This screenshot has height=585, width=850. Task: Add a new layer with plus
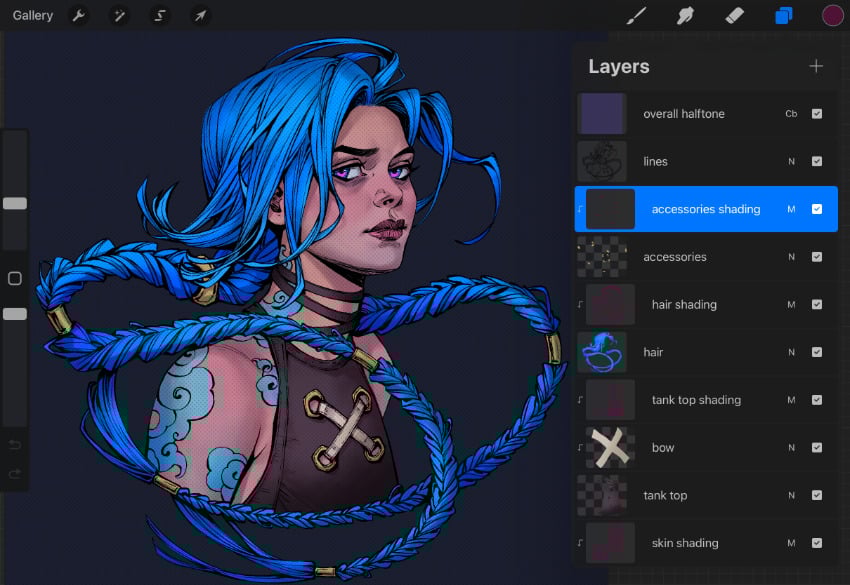816,66
